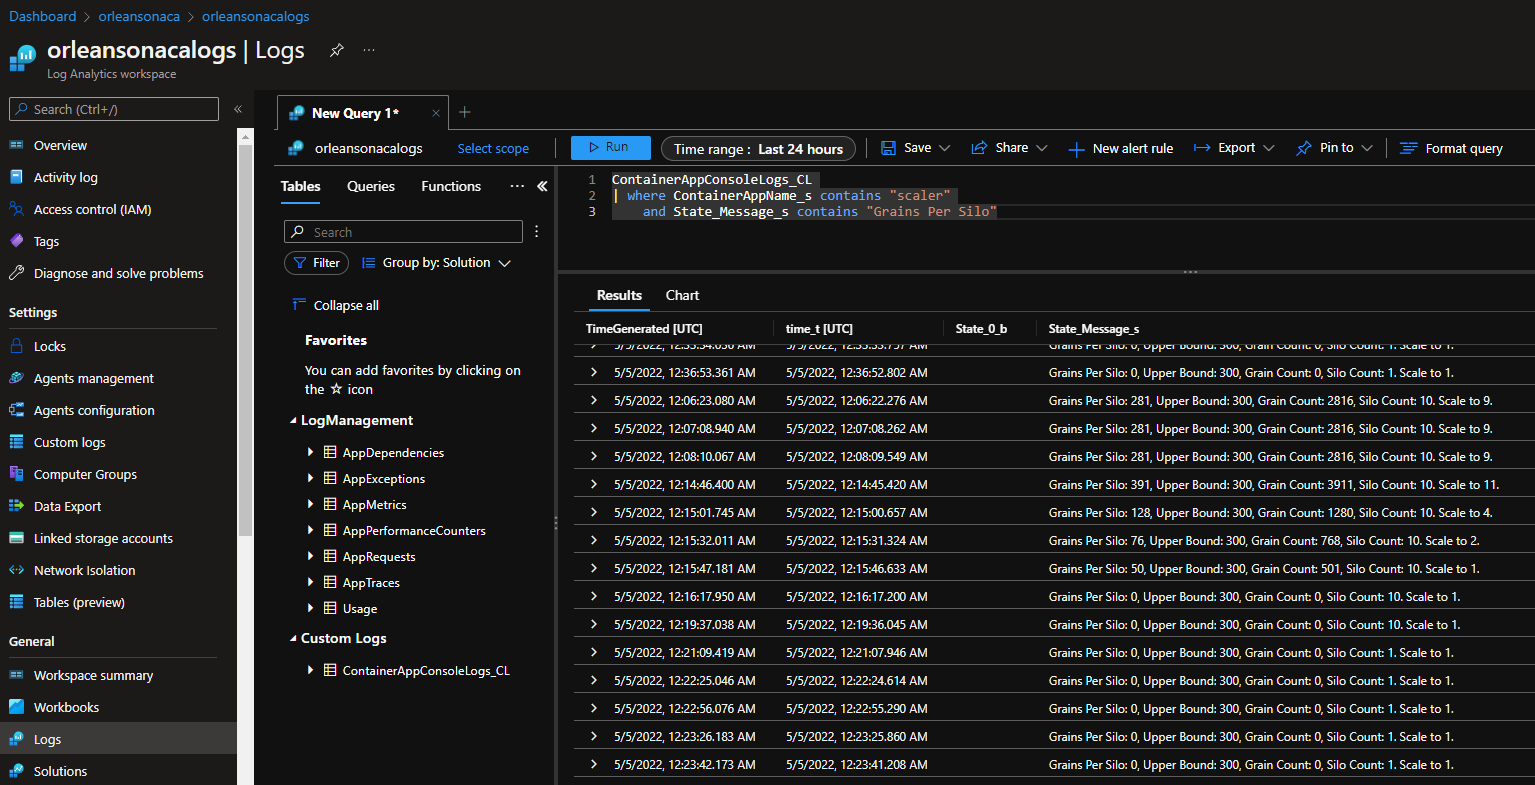Open Workspace summary

click(x=93, y=675)
